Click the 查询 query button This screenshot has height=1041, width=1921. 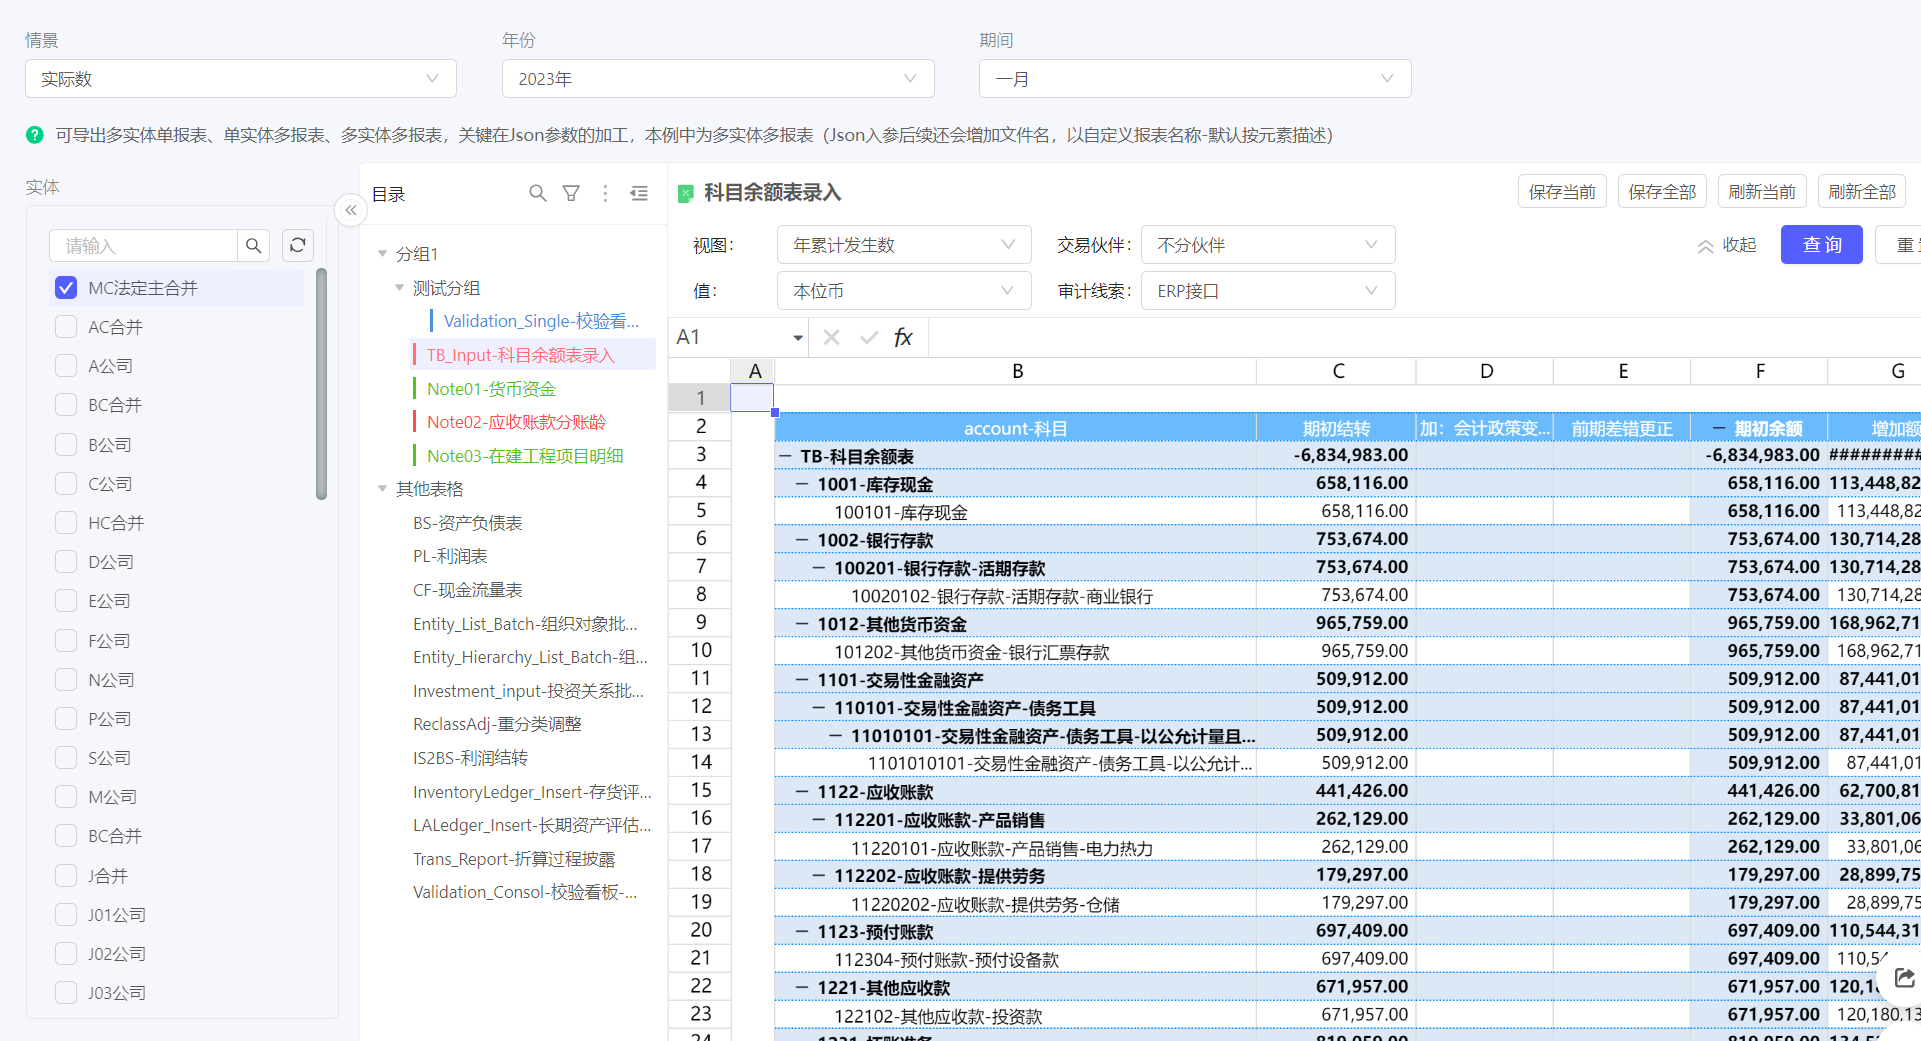point(1821,245)
